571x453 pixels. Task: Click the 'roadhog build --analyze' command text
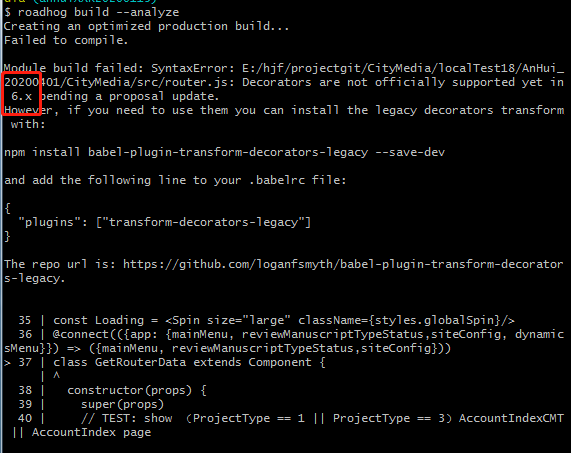[x=98, y=12]
